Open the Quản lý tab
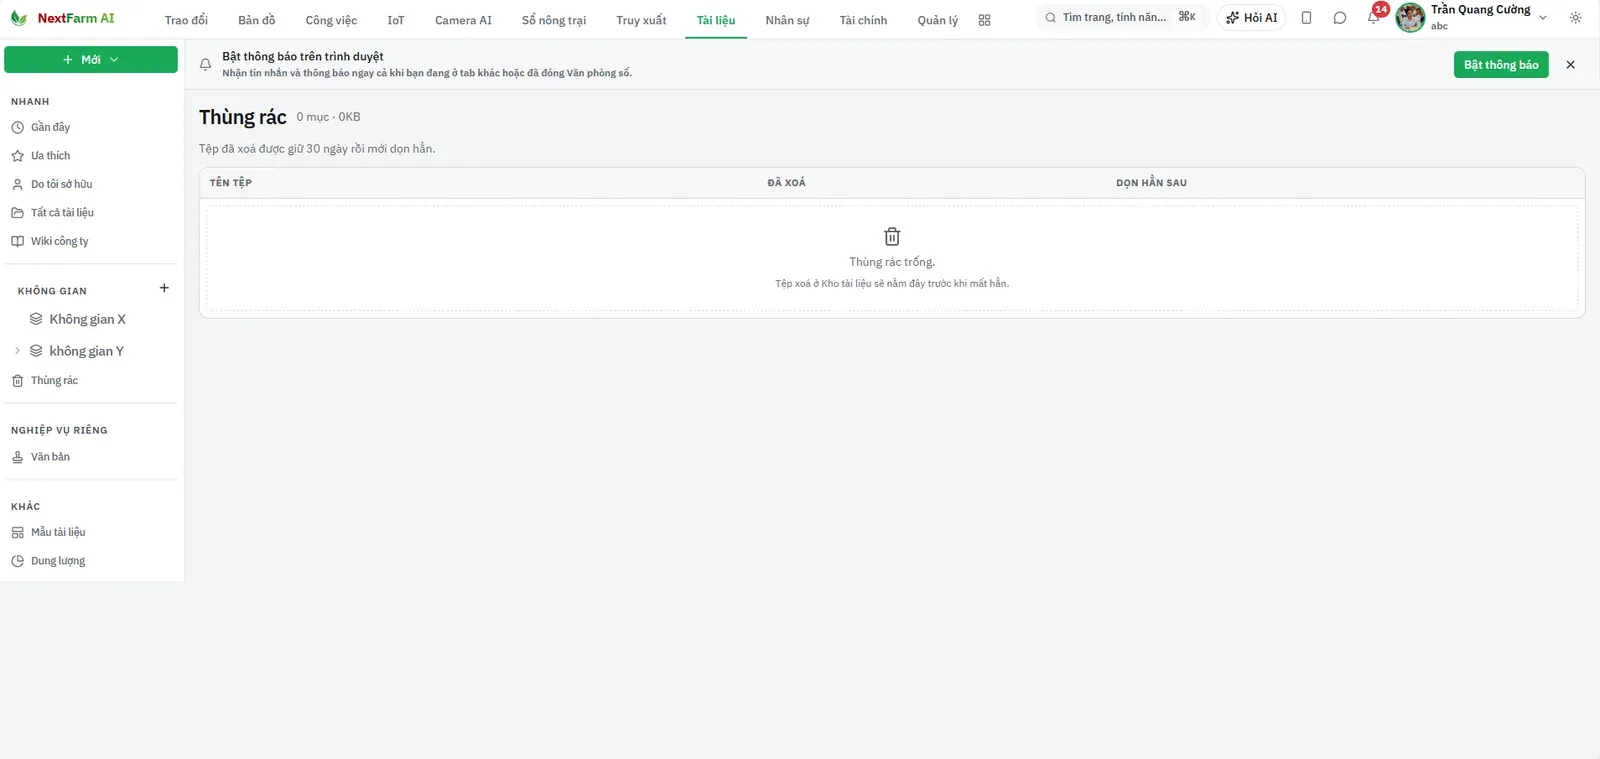 pyautogui.click(x=938, y=20)
